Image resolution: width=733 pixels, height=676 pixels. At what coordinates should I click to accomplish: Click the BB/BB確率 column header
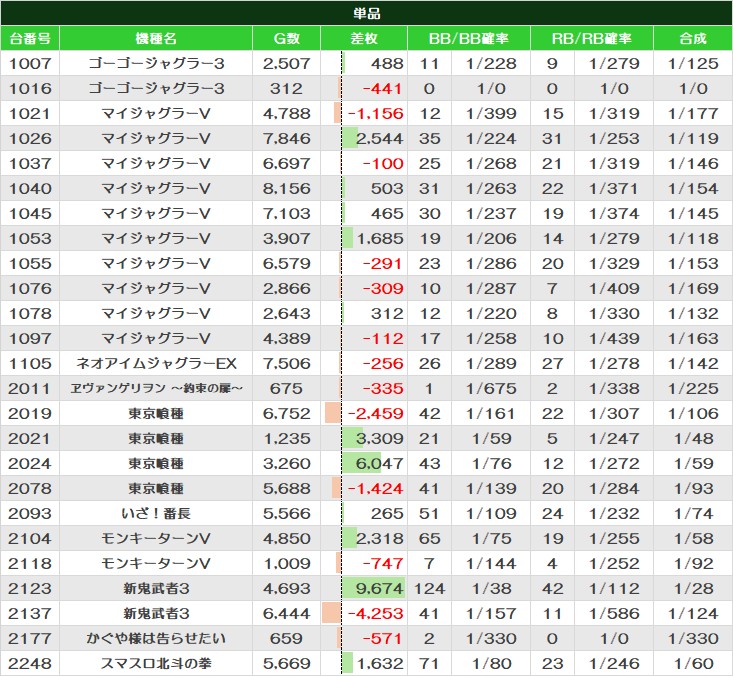tap(468, 38)
